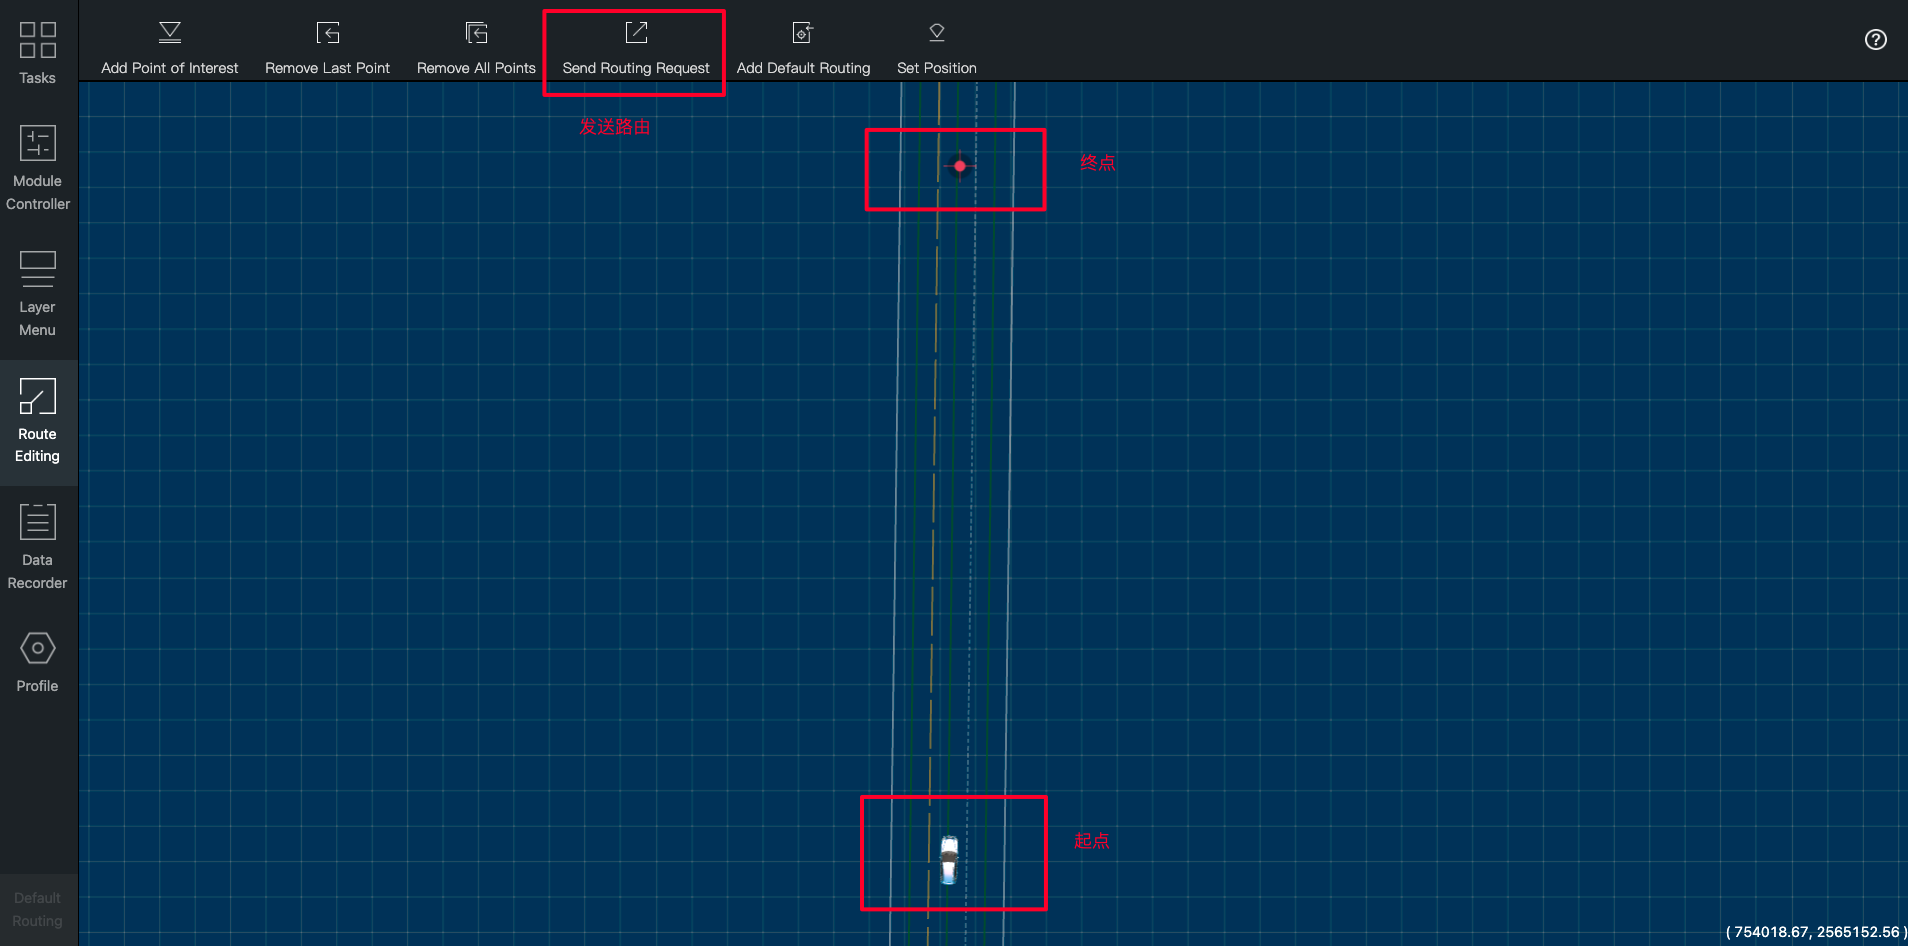1908x946 pixels.
Task: Open the help question mark icon
Action: 1875,40
